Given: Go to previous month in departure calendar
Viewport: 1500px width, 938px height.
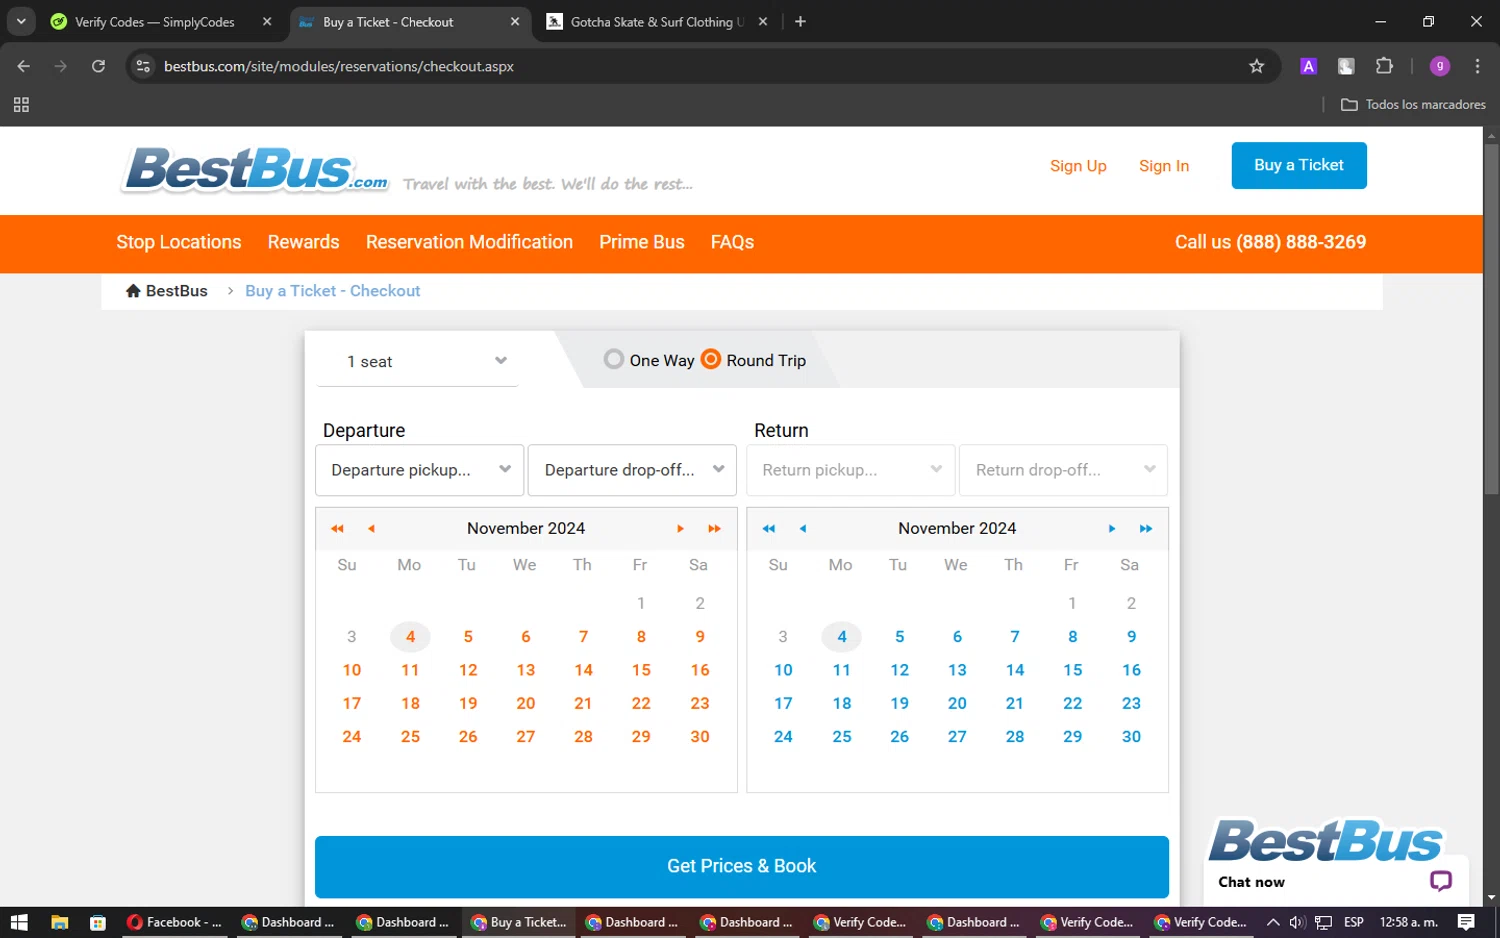Looking at the screenshot, I should coord(371,528).
